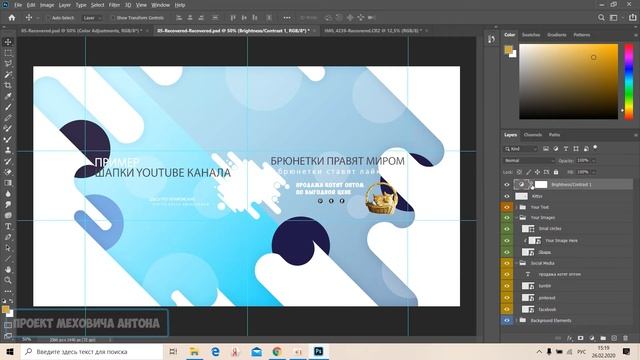Click the lock all padlock icon
640x360 pixels.
click(556, 172)
